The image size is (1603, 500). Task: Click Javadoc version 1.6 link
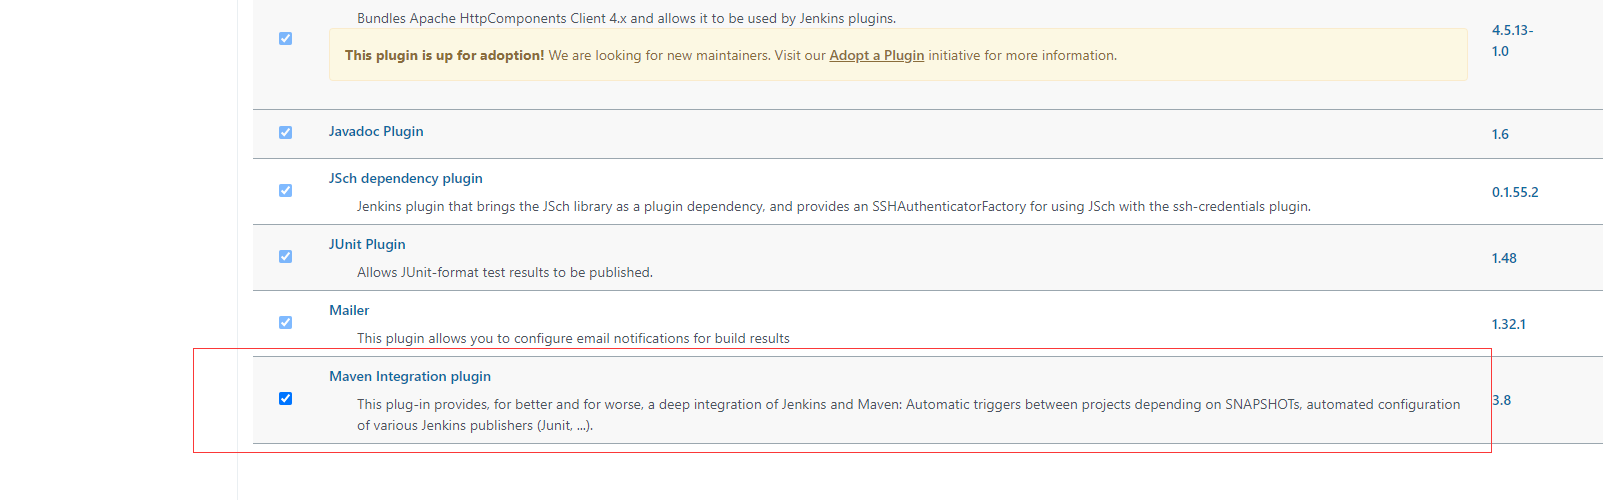pyautogui.click(x=1500, y=134)
